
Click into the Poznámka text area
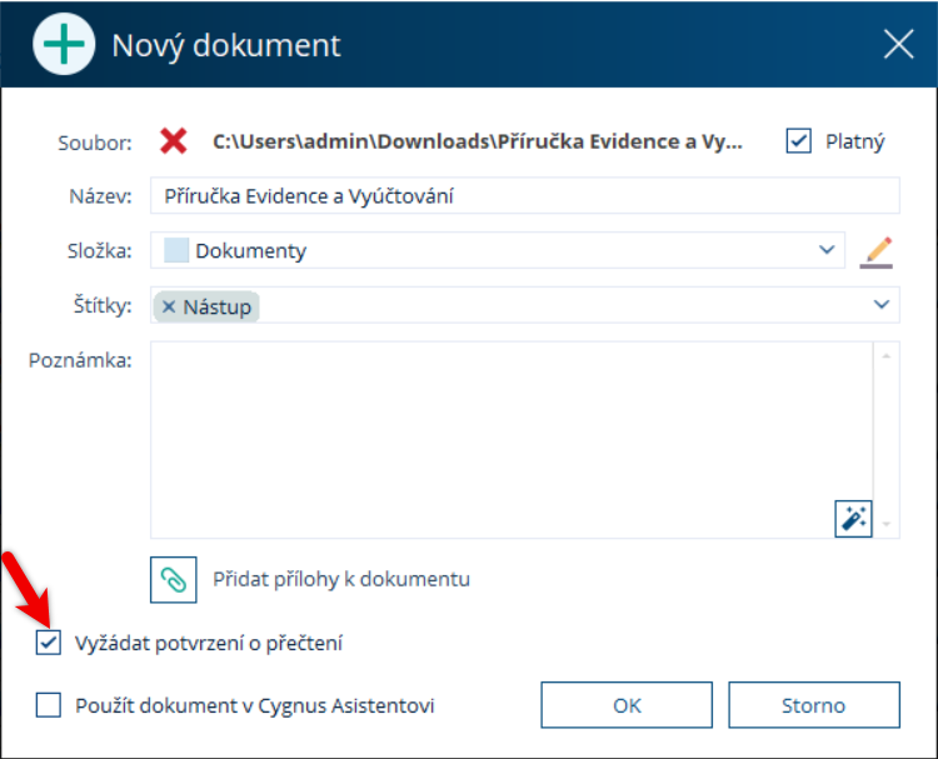pyautogui.click(x=511, y=440)
